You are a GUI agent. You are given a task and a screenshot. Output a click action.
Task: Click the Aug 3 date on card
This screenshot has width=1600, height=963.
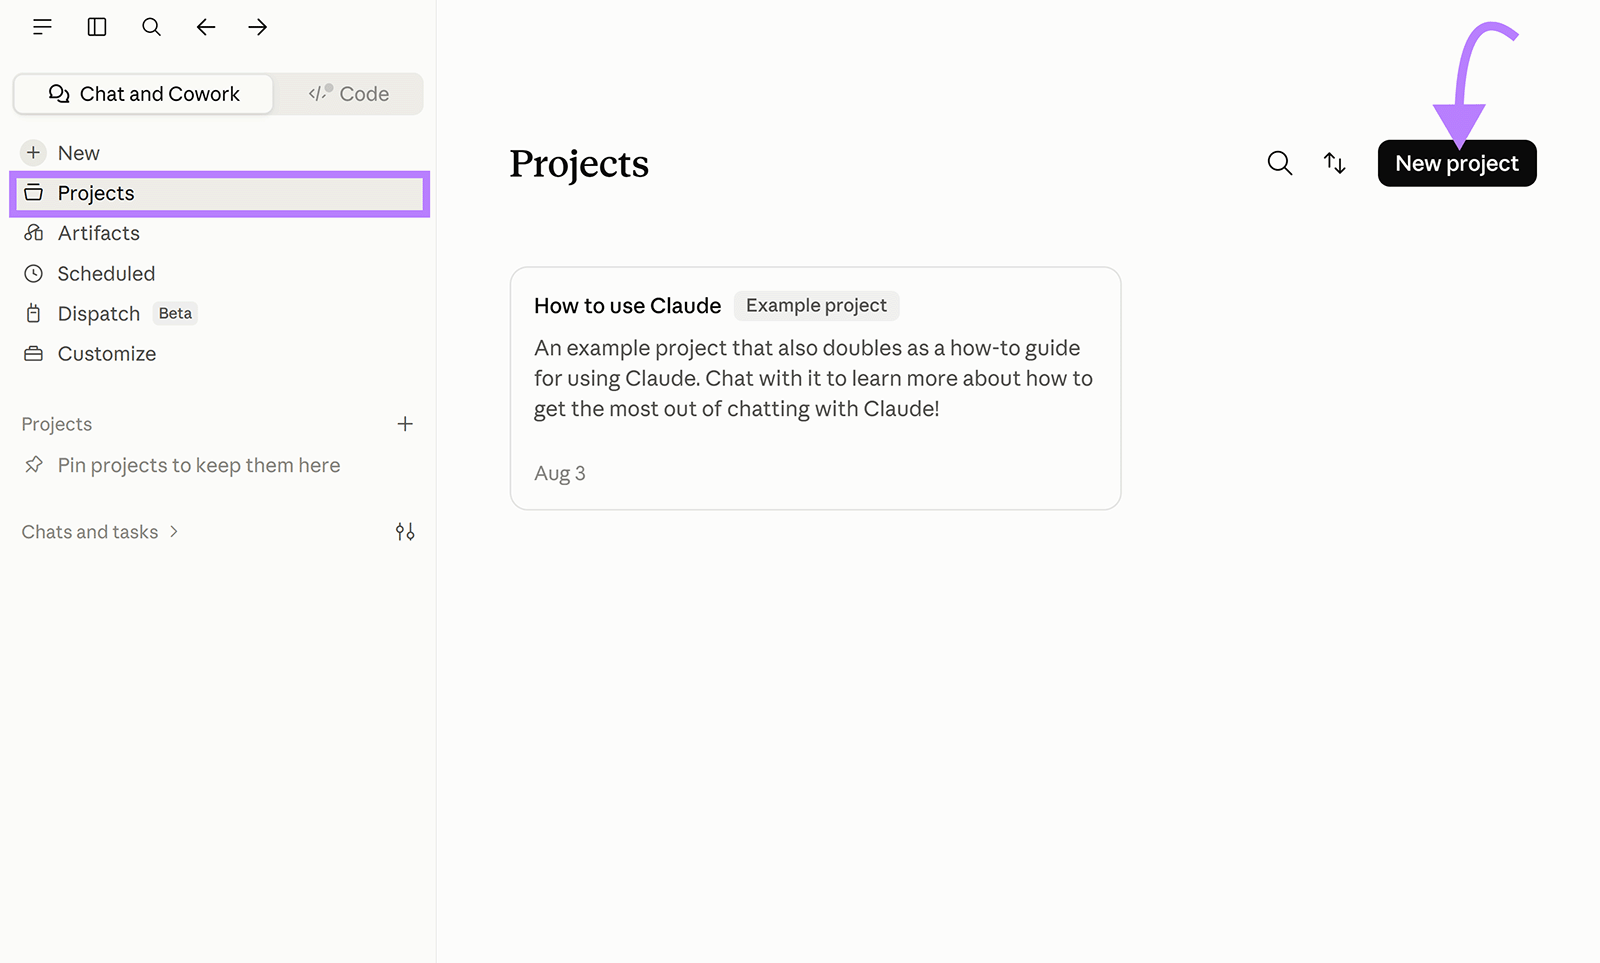(x=560, y=473)
